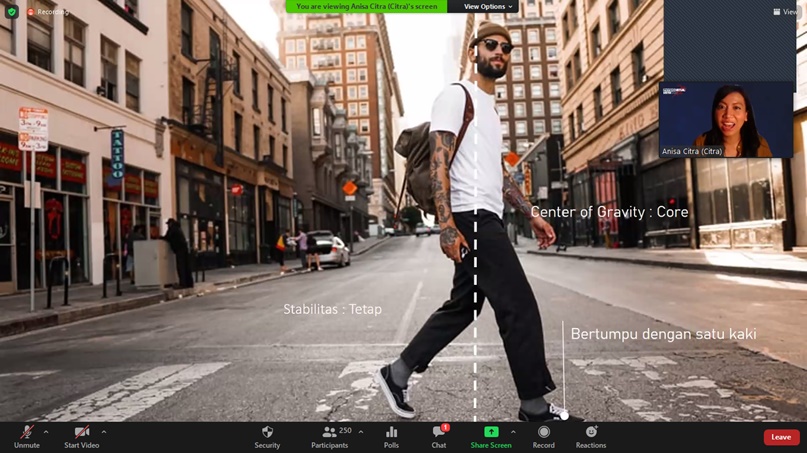Viewport: 807px width, 453px height.
Task: Open the Polls window
Action: tap(391, 436)
